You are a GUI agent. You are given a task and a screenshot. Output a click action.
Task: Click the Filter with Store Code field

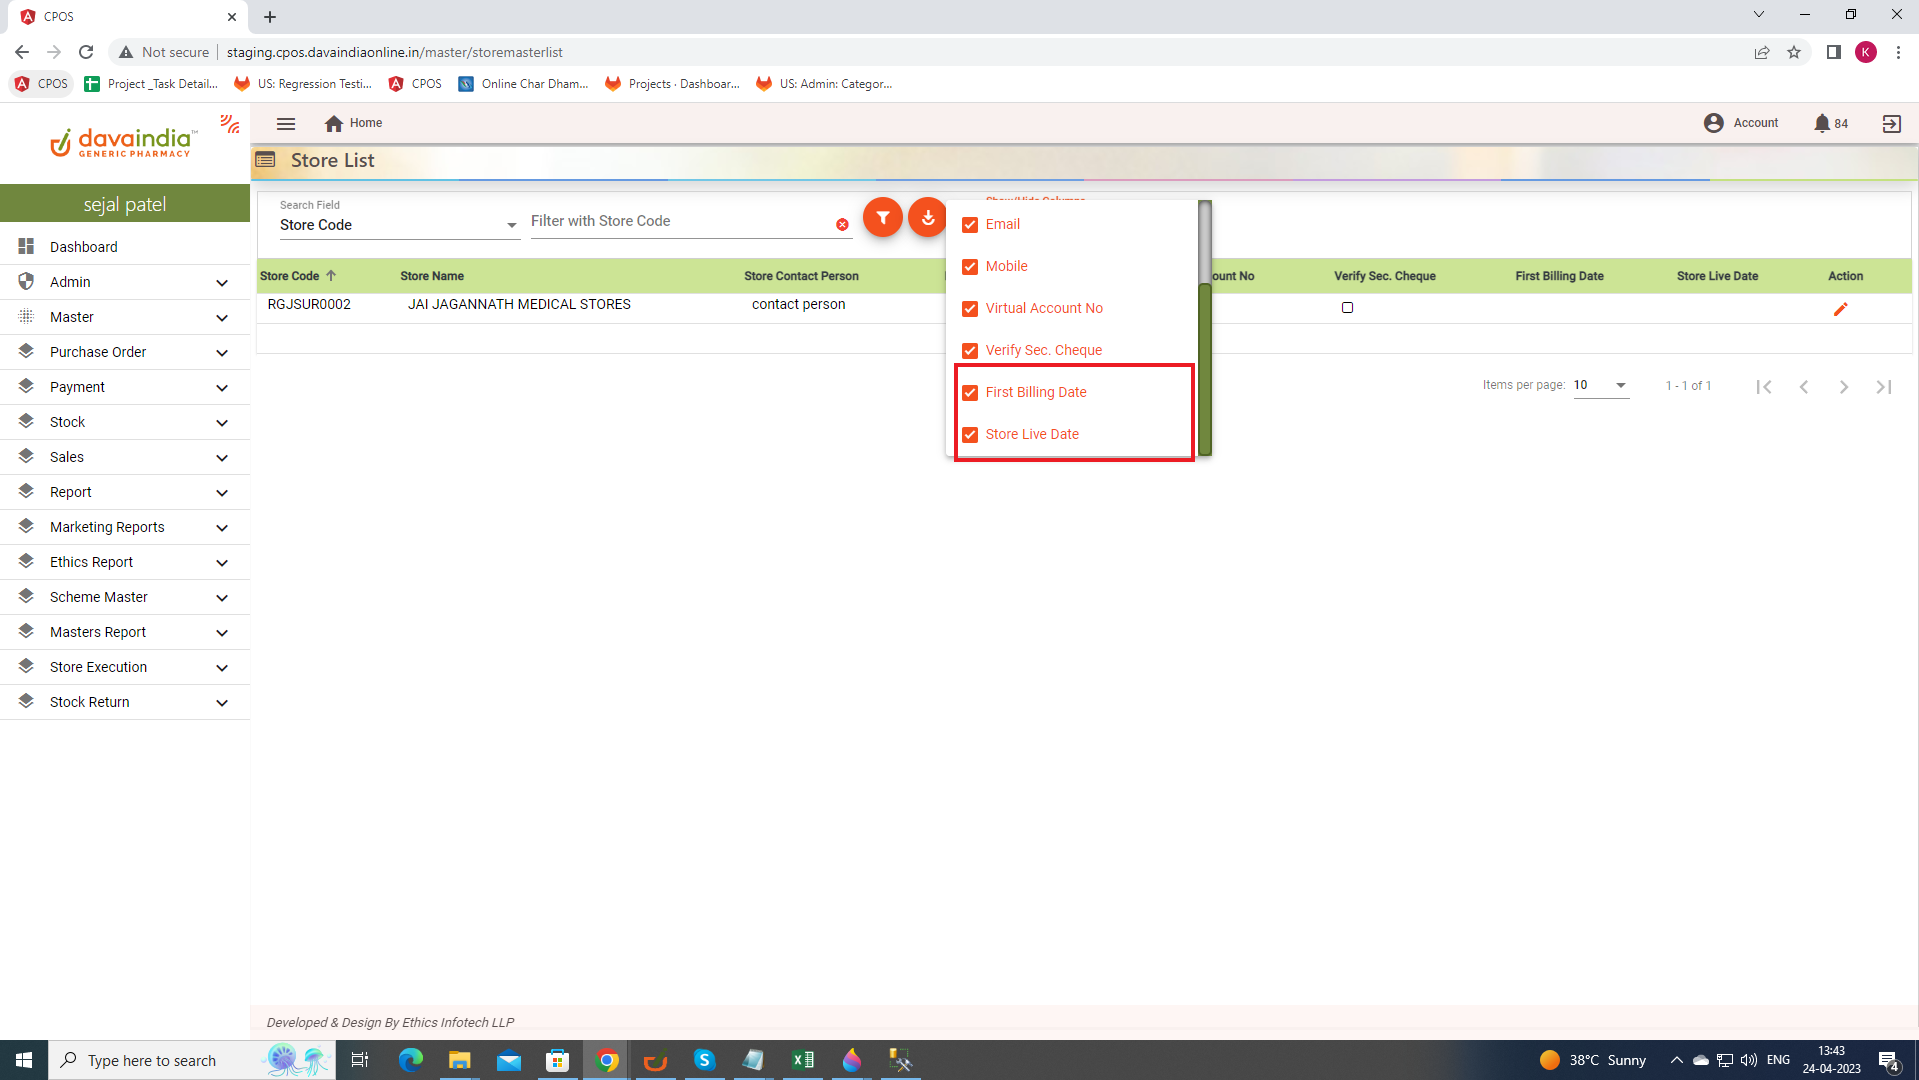click(x=680, y=221)
